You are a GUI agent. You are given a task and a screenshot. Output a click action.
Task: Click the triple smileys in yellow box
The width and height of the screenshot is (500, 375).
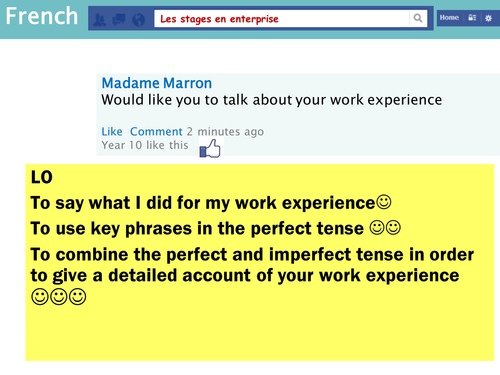(59, 296)
